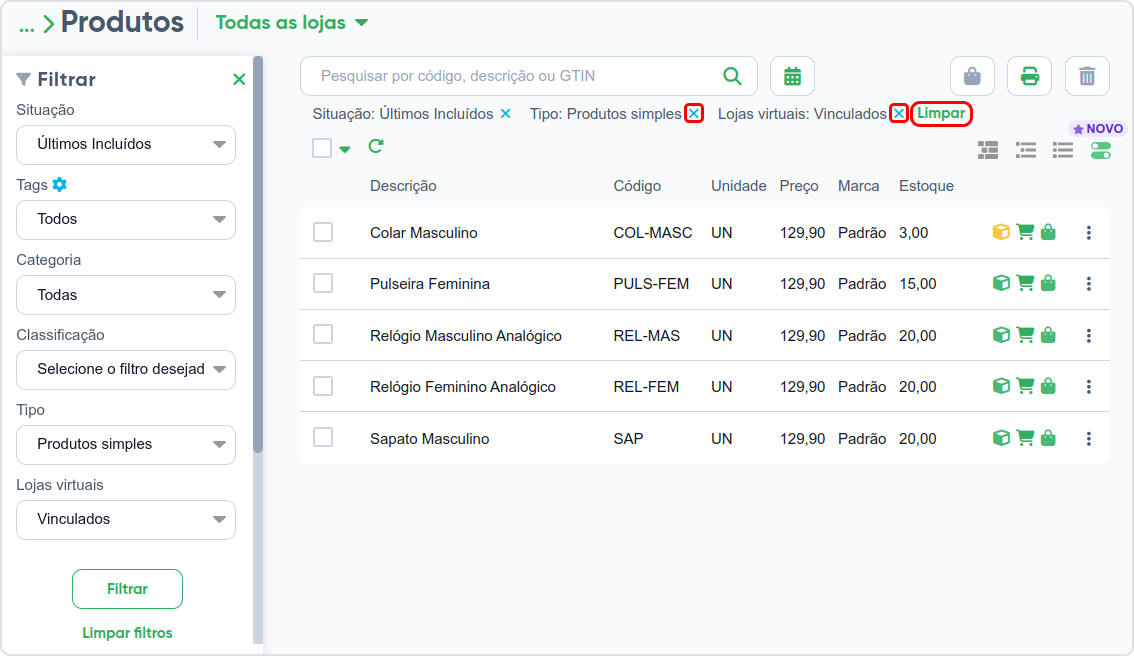Toggle the select-all checkbox above the table
The width and height of the screenshot is (1134, 656).
pos(322,148)
